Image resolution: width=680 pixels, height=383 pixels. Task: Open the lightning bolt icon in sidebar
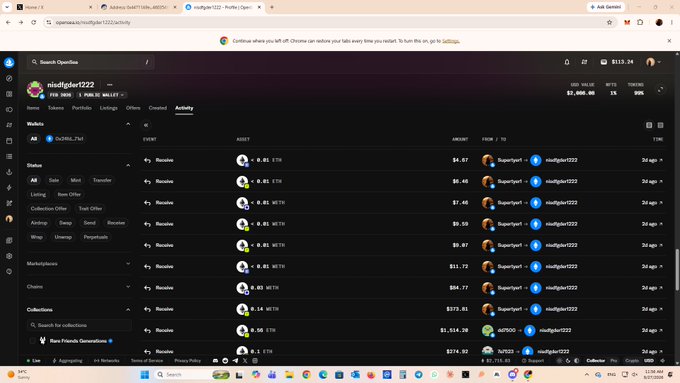pyautogui.click(x=9, y=187)
